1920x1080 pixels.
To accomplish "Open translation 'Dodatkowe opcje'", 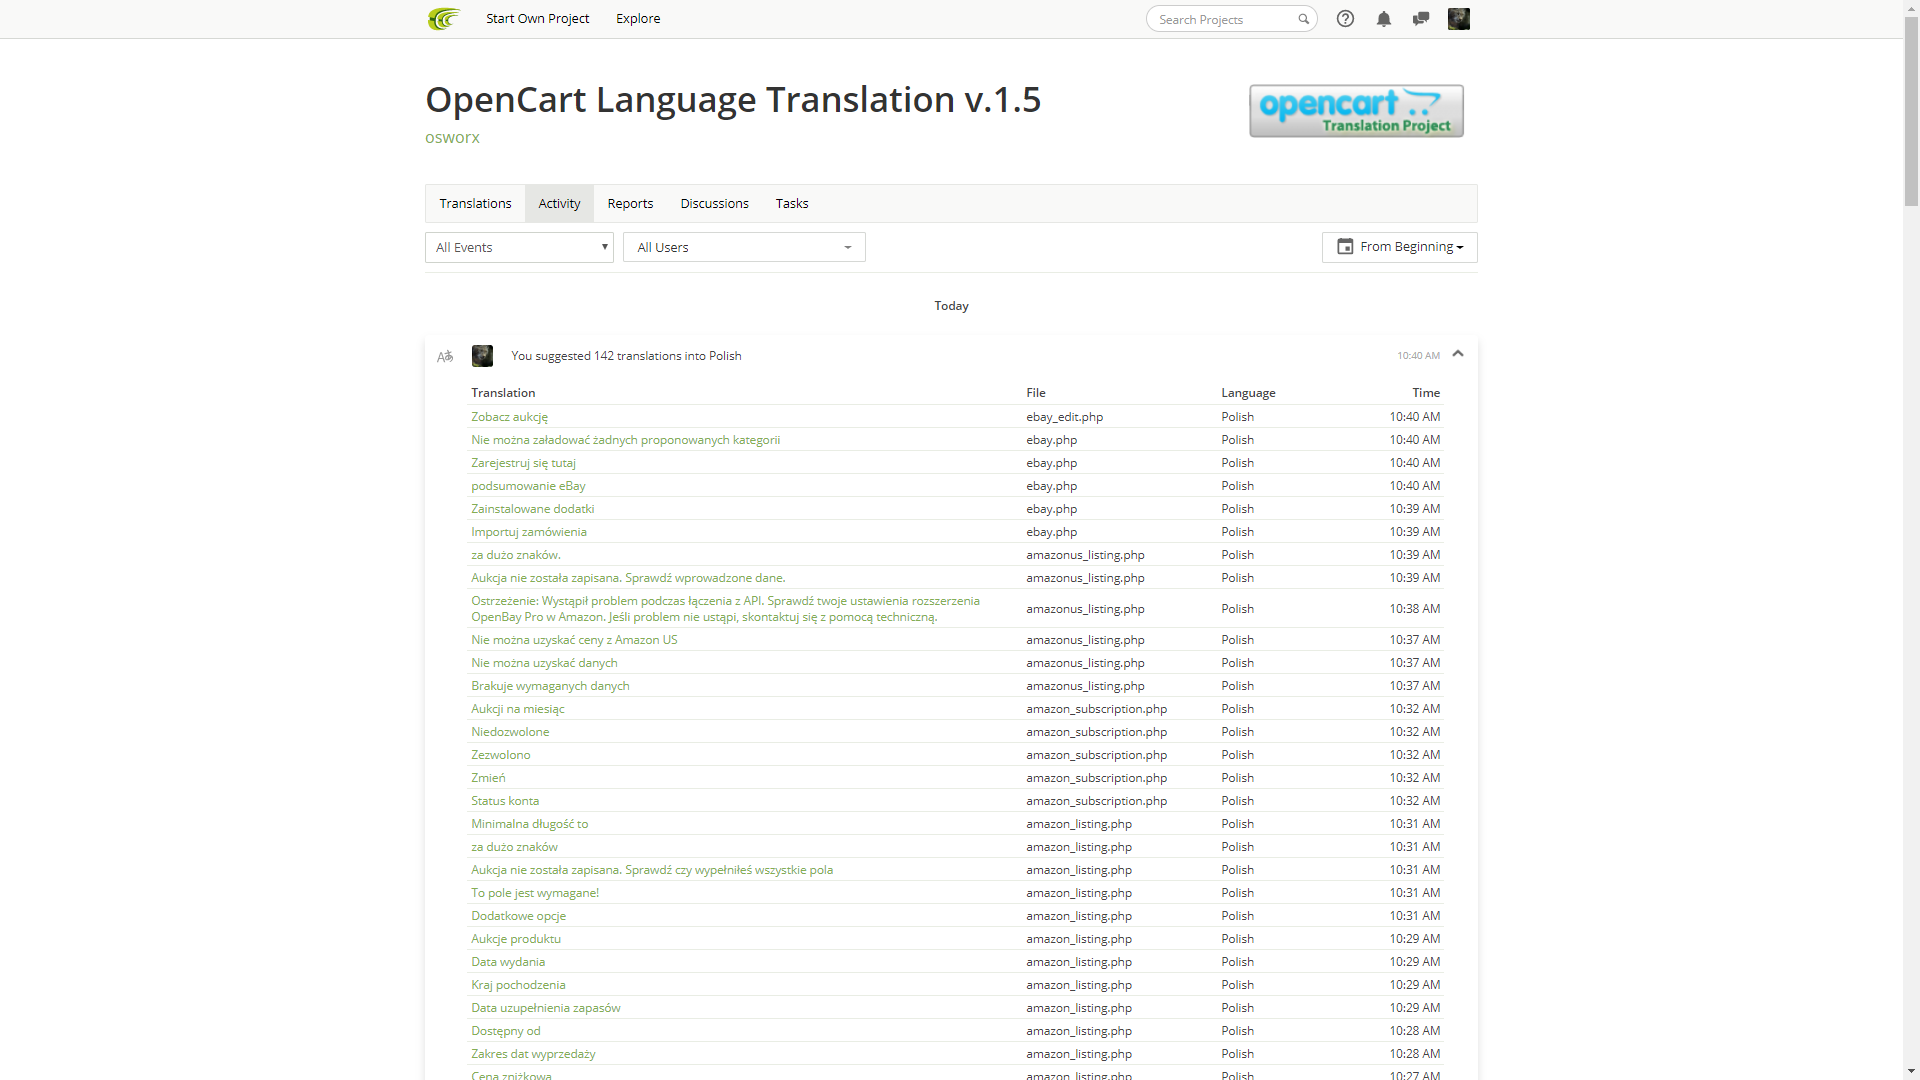I will click(x=518, y=916).
